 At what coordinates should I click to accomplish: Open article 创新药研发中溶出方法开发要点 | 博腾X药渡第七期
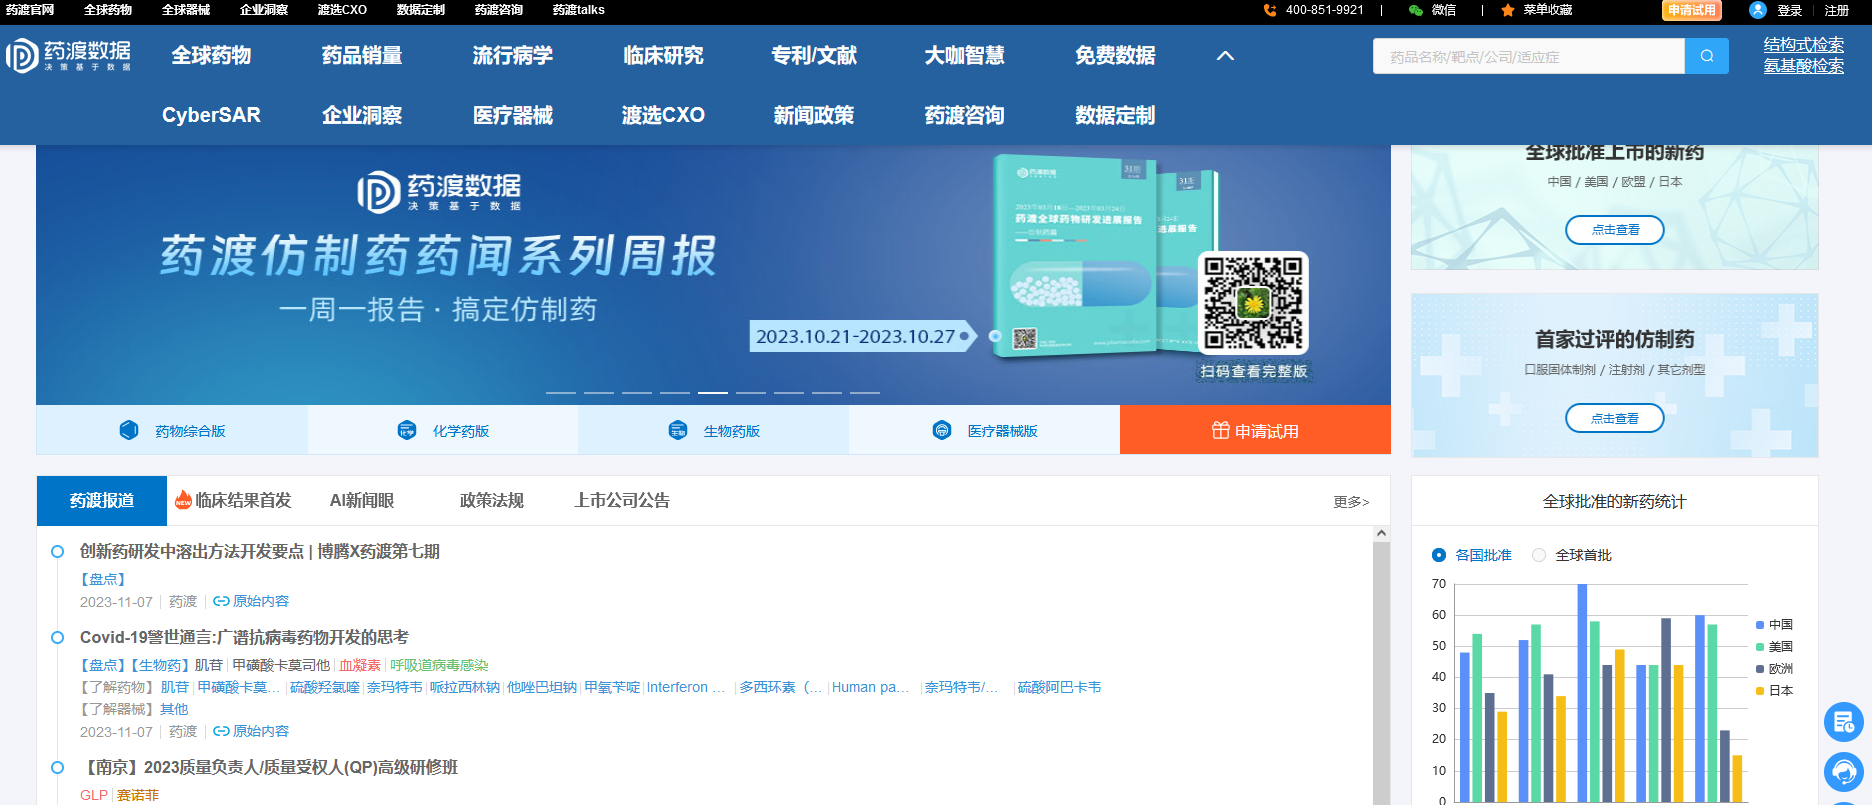coord(260,552)
